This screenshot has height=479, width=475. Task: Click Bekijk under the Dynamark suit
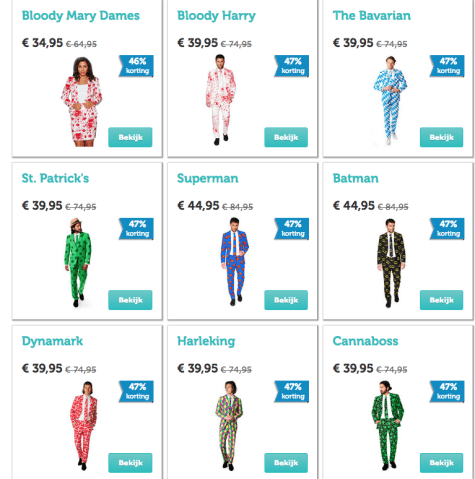tap(130, 463)
